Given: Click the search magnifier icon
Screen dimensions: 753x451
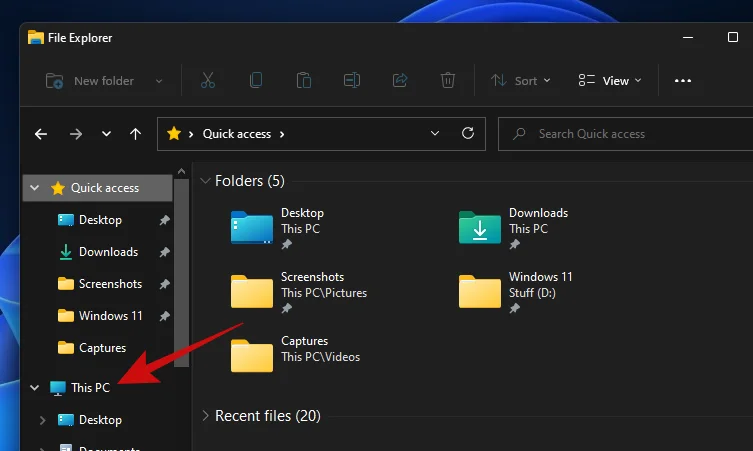Looking at the screenshot, I should [519, 134].
